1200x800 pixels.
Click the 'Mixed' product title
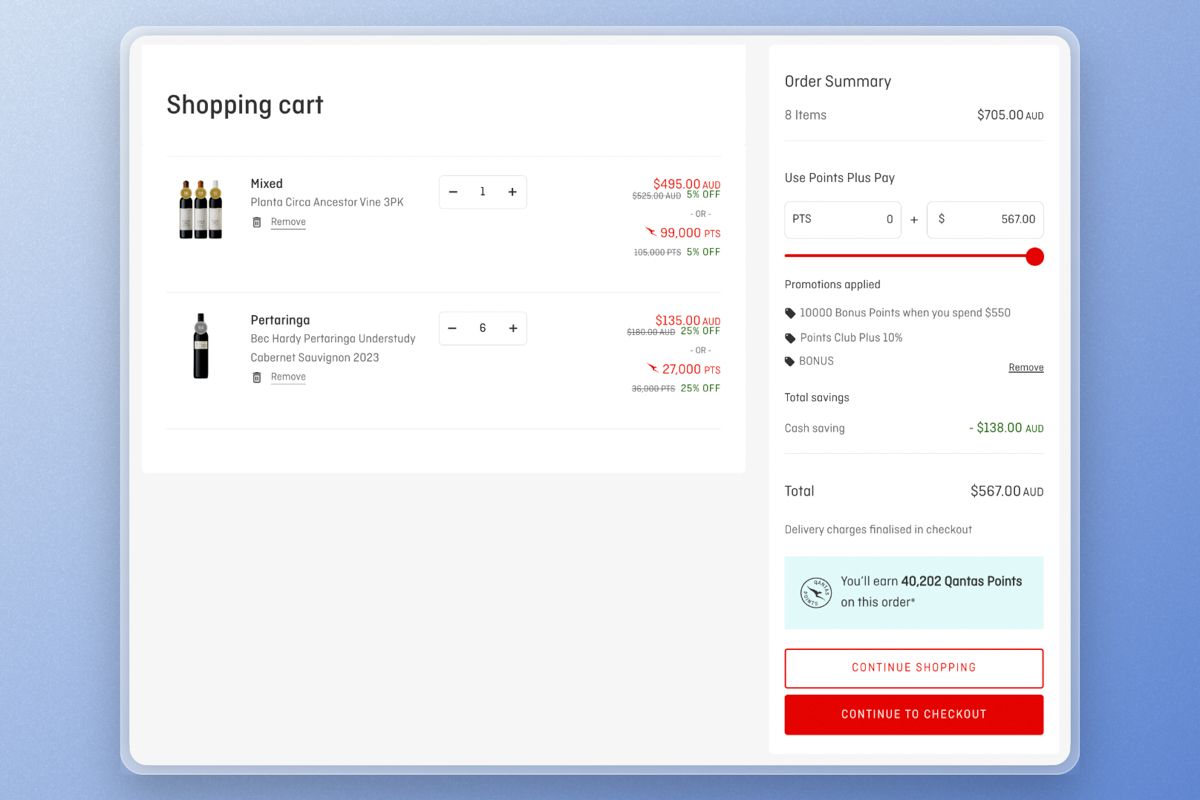[267, 184]
